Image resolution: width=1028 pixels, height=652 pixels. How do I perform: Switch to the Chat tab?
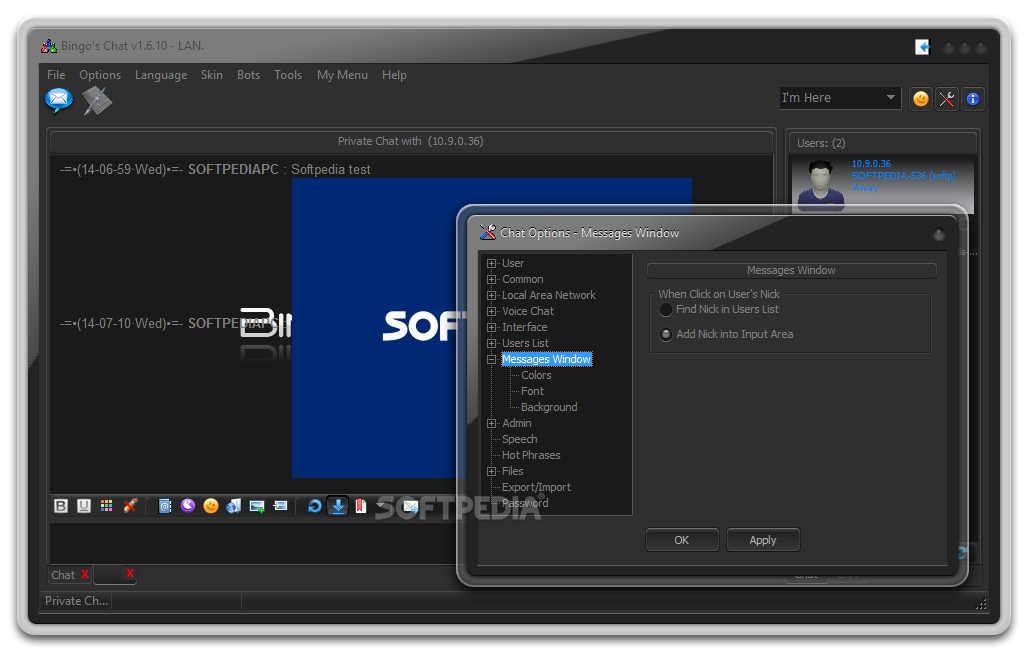tap(64, 575)
